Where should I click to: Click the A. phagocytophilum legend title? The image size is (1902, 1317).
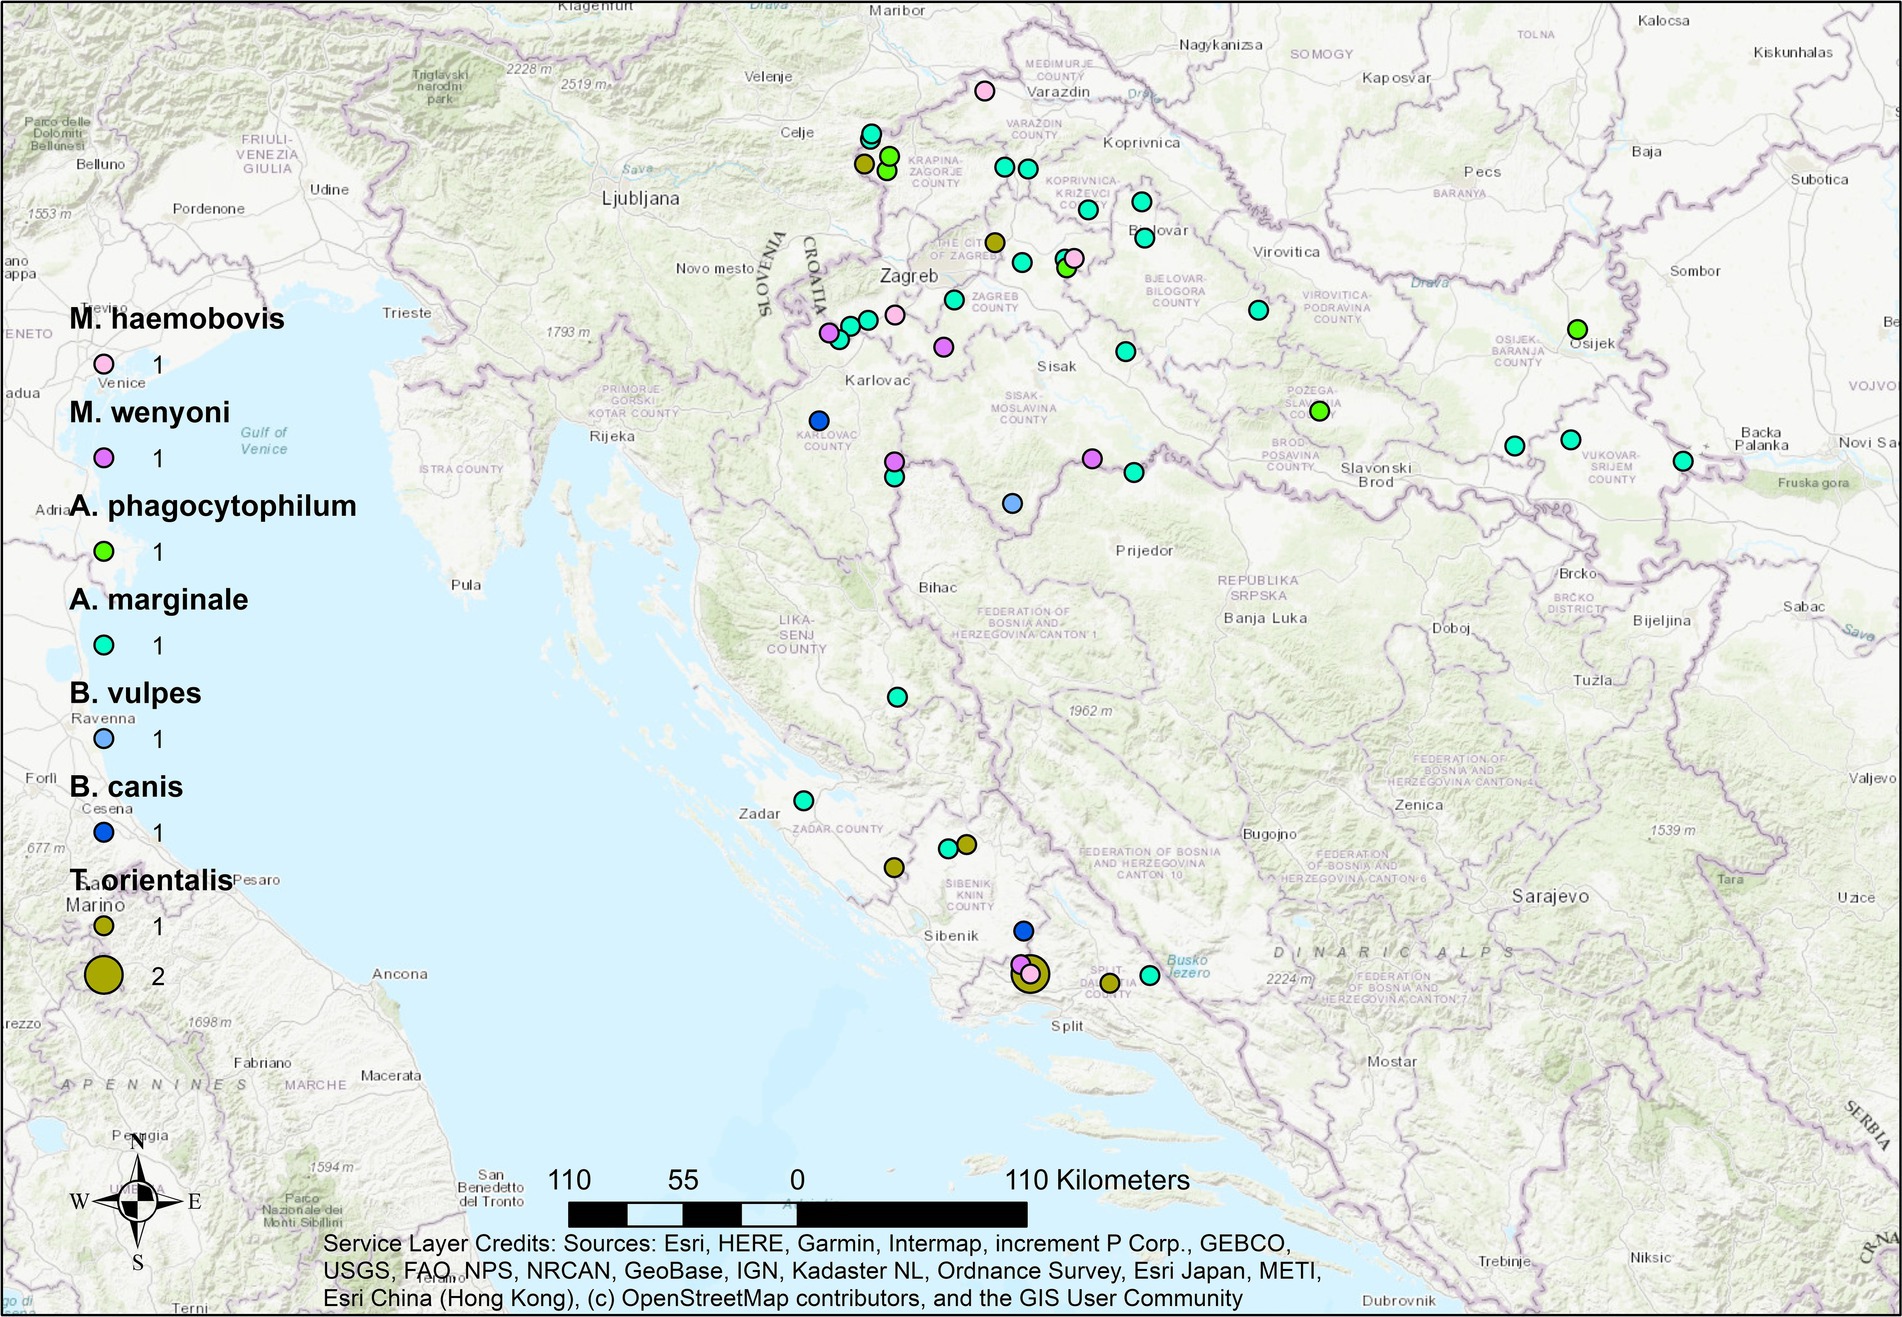click(213, 506)
